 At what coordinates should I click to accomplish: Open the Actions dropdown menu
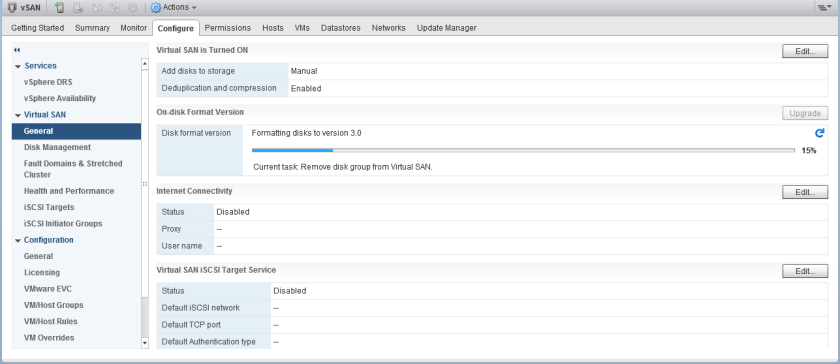click(x=174, y=8)
